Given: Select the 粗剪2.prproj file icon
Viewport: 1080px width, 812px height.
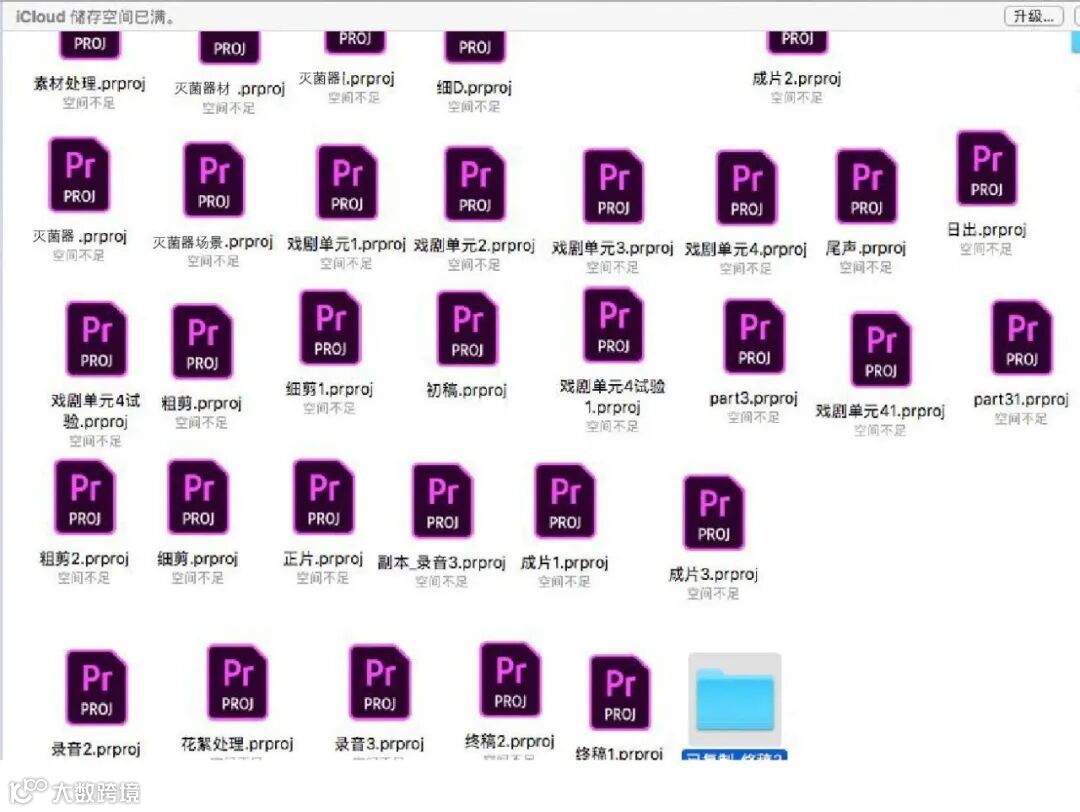Looking at the screenshot, I should [x=85, y=497].
